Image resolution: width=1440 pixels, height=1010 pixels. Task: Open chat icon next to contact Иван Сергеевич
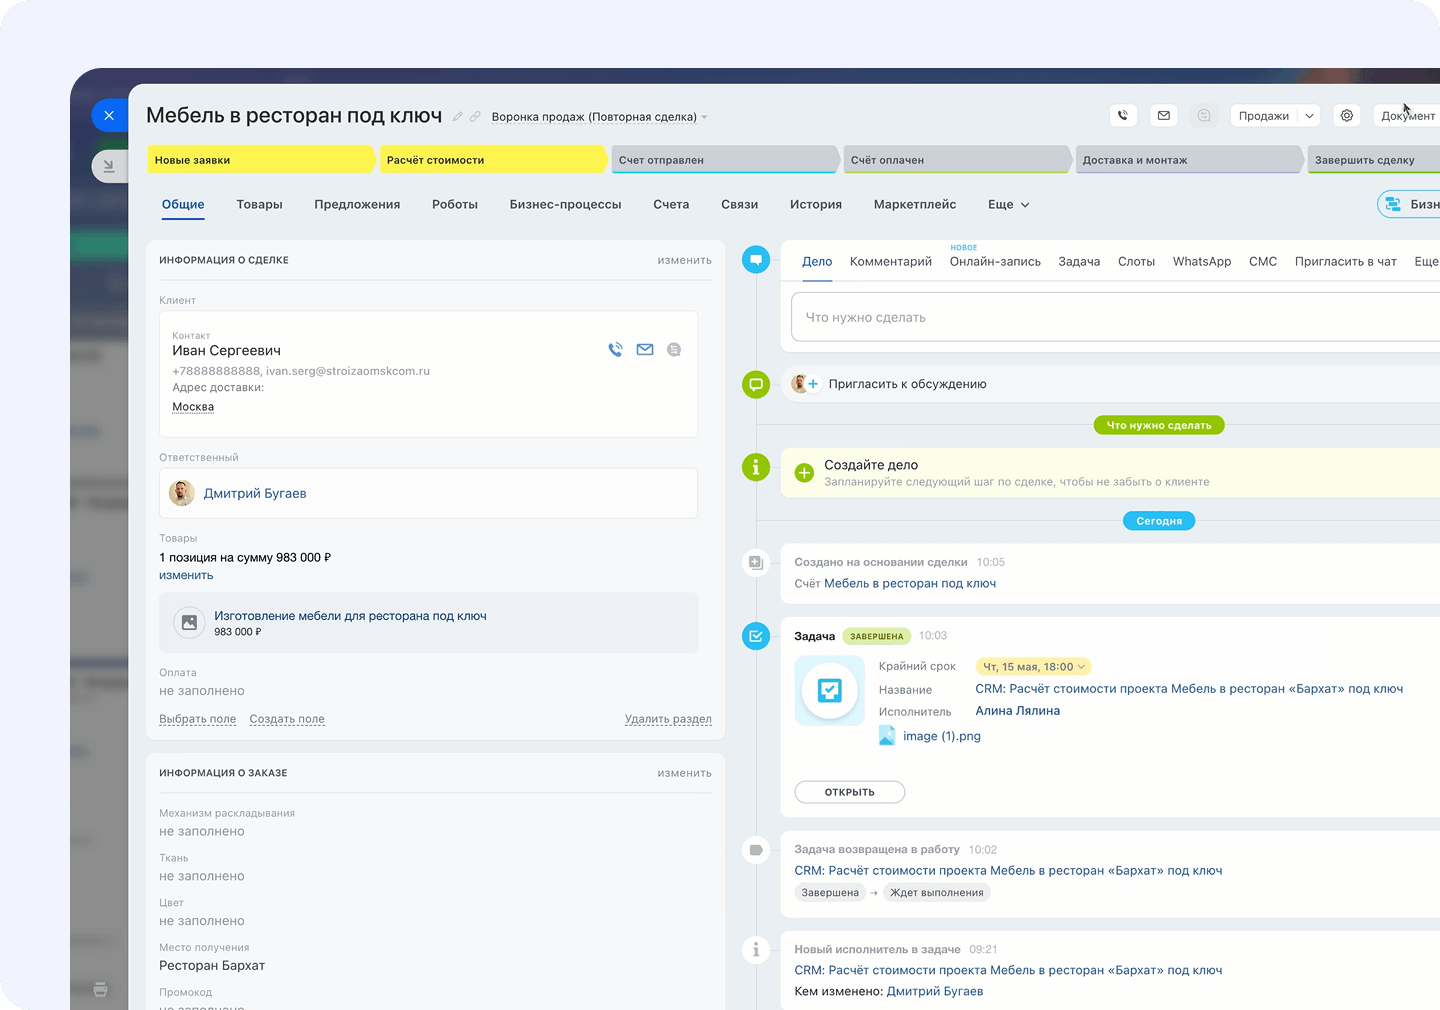tap(674, 350)
